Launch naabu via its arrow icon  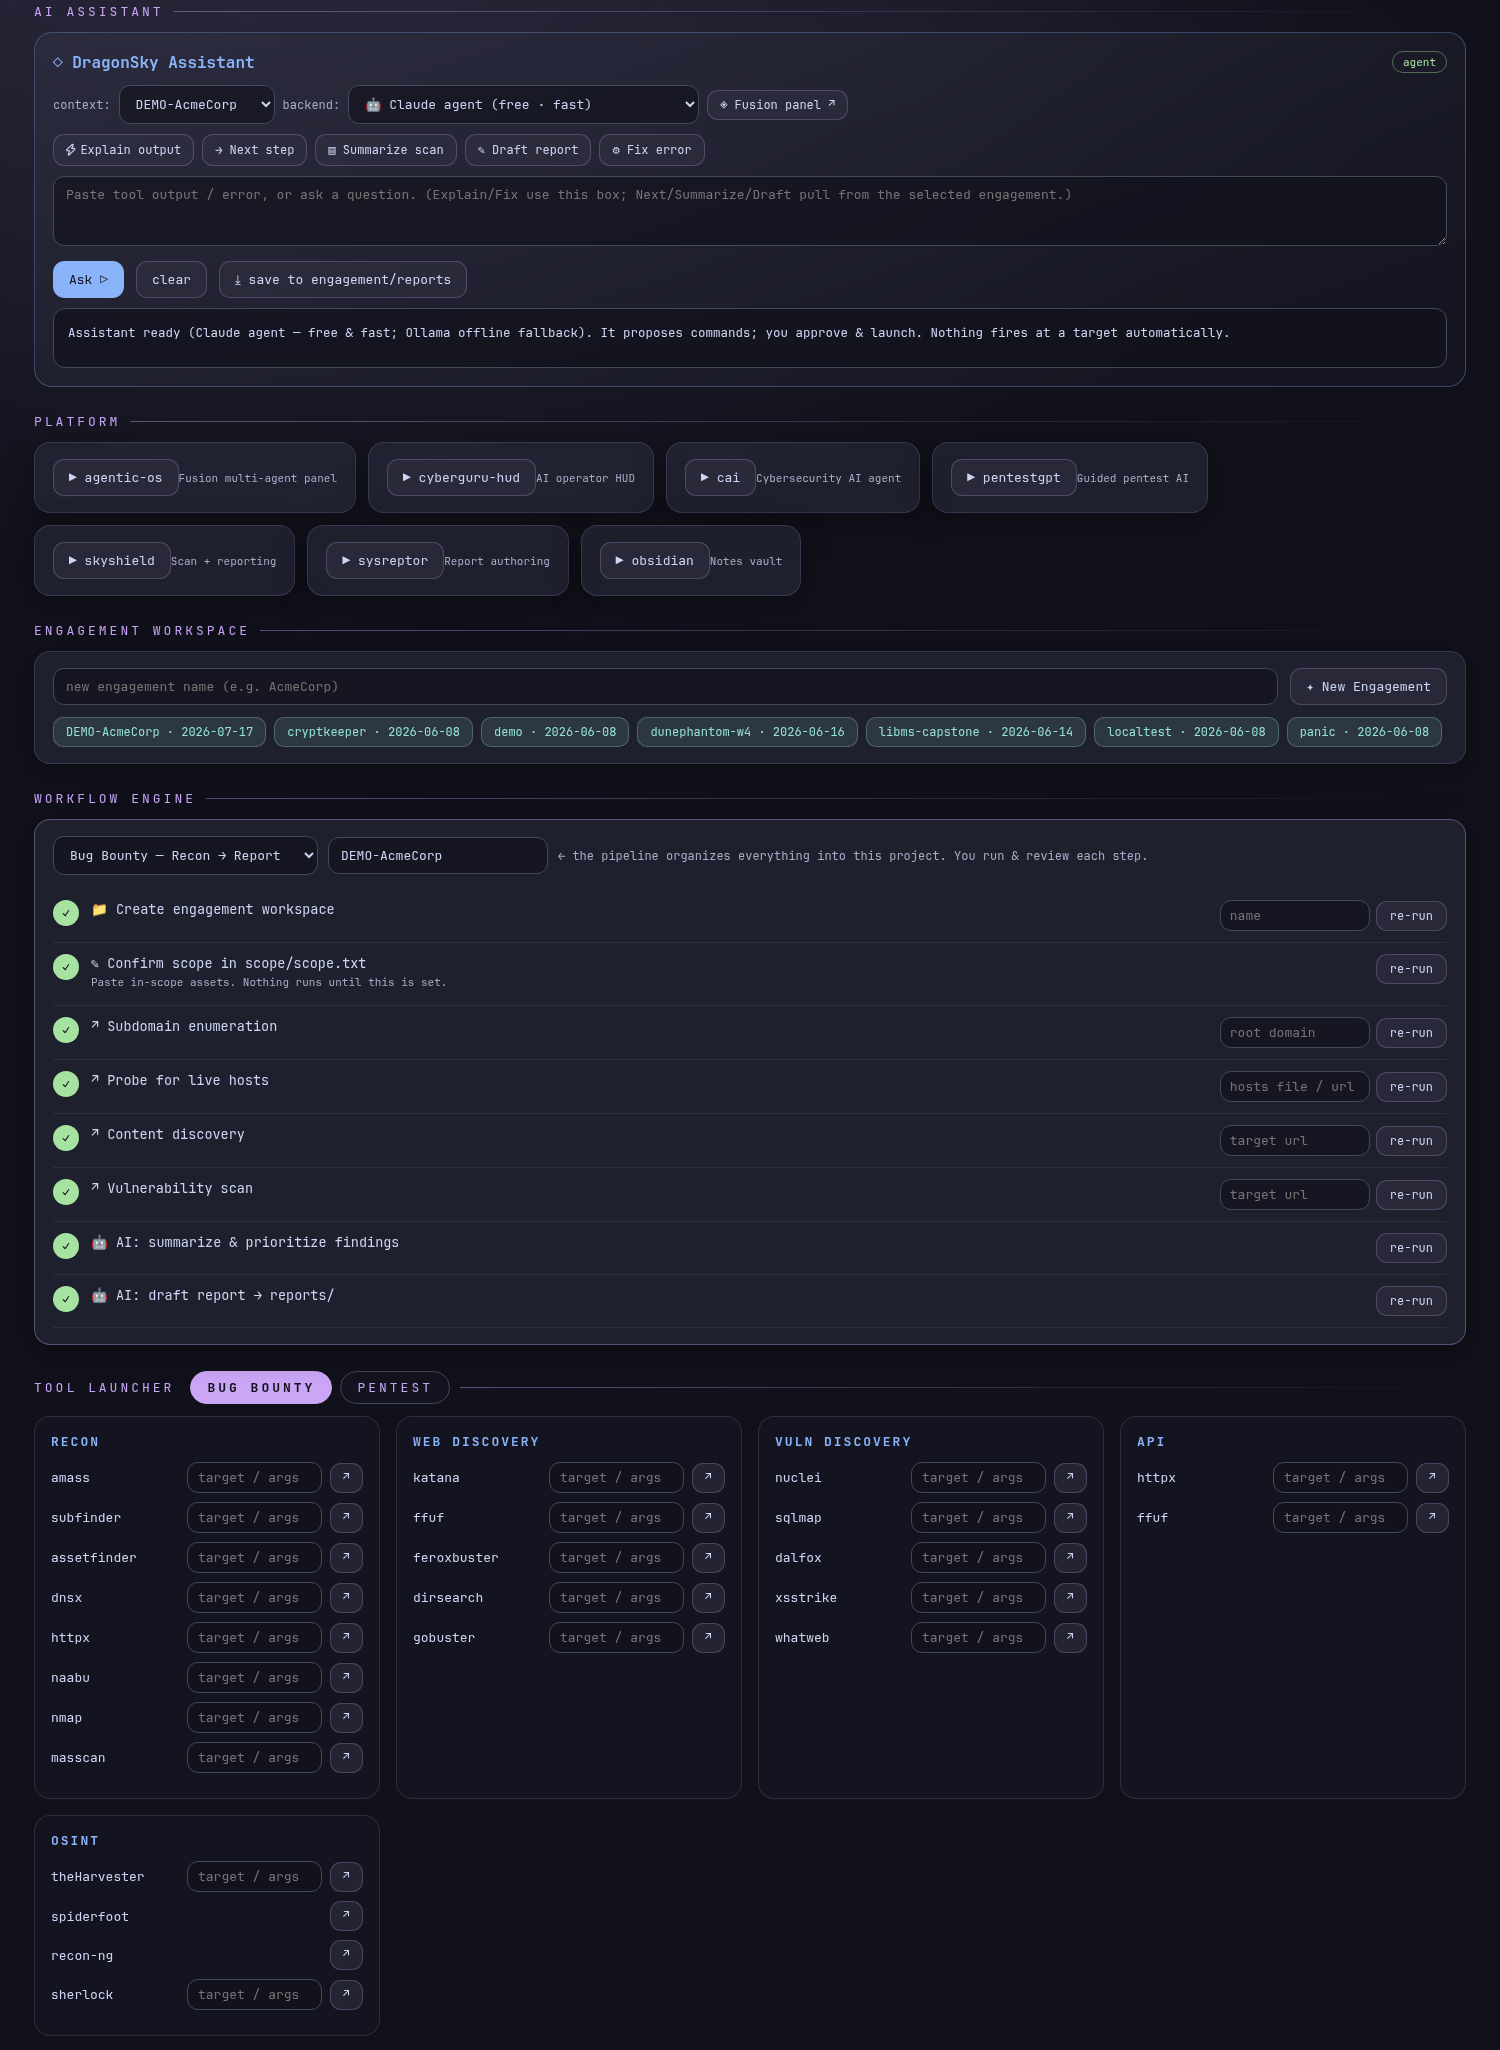(346, 1677)
